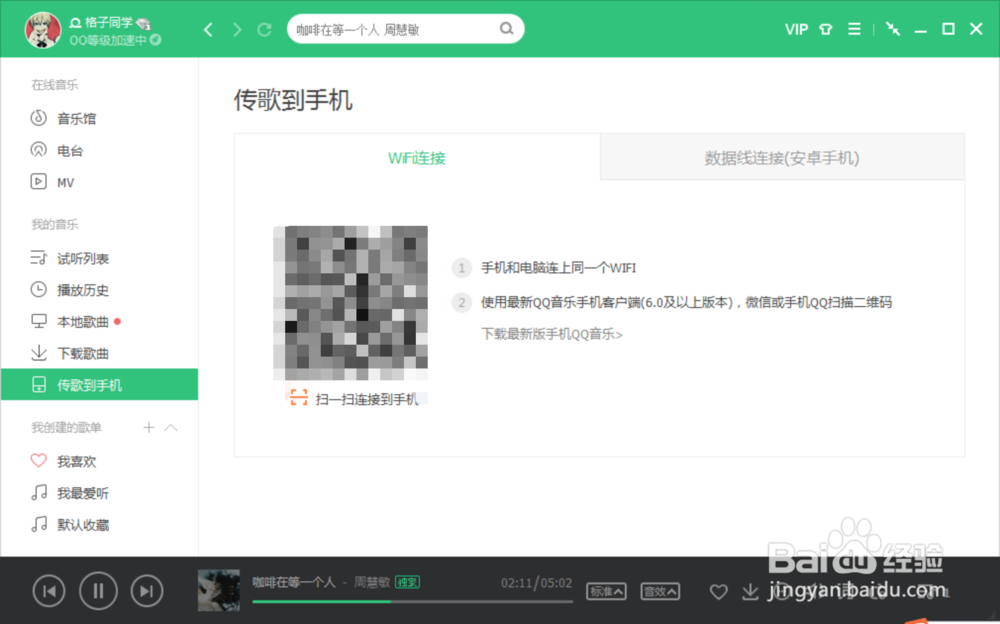Viewport: 1000px width, 624px height.
Task: Open the main hamburger menu
Action: [854, 29]
